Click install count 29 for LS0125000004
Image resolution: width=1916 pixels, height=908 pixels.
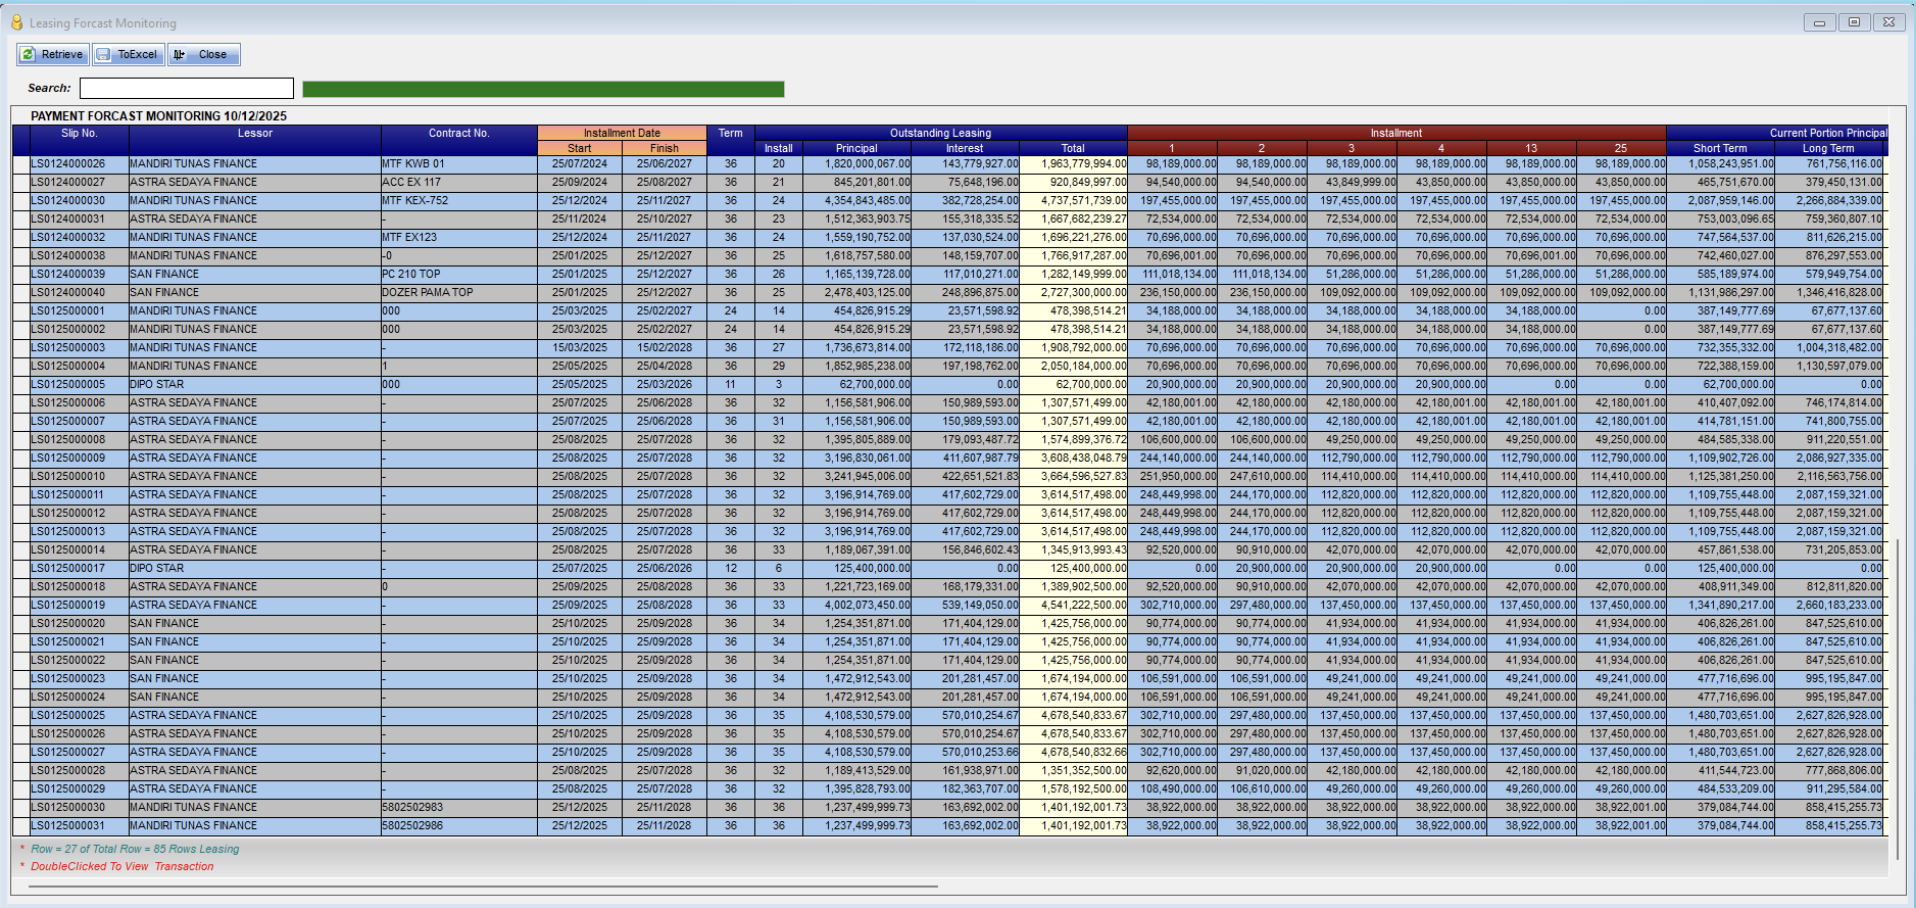[779, 366]
